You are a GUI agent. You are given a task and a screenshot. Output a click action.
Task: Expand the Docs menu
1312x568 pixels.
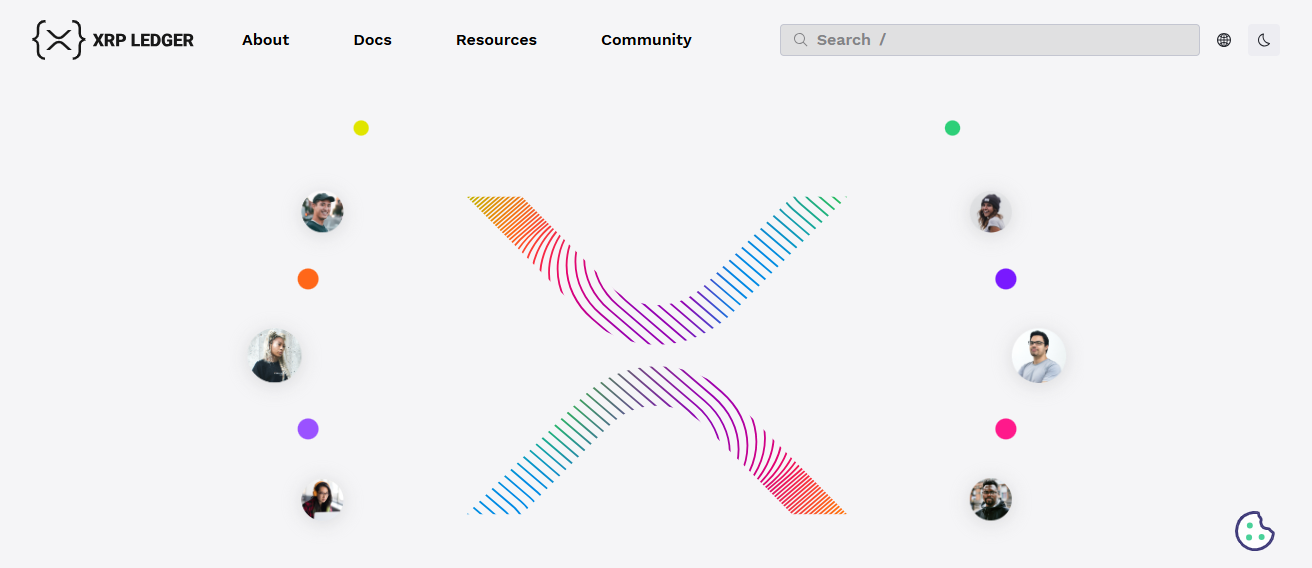click(x=372, y=40)
